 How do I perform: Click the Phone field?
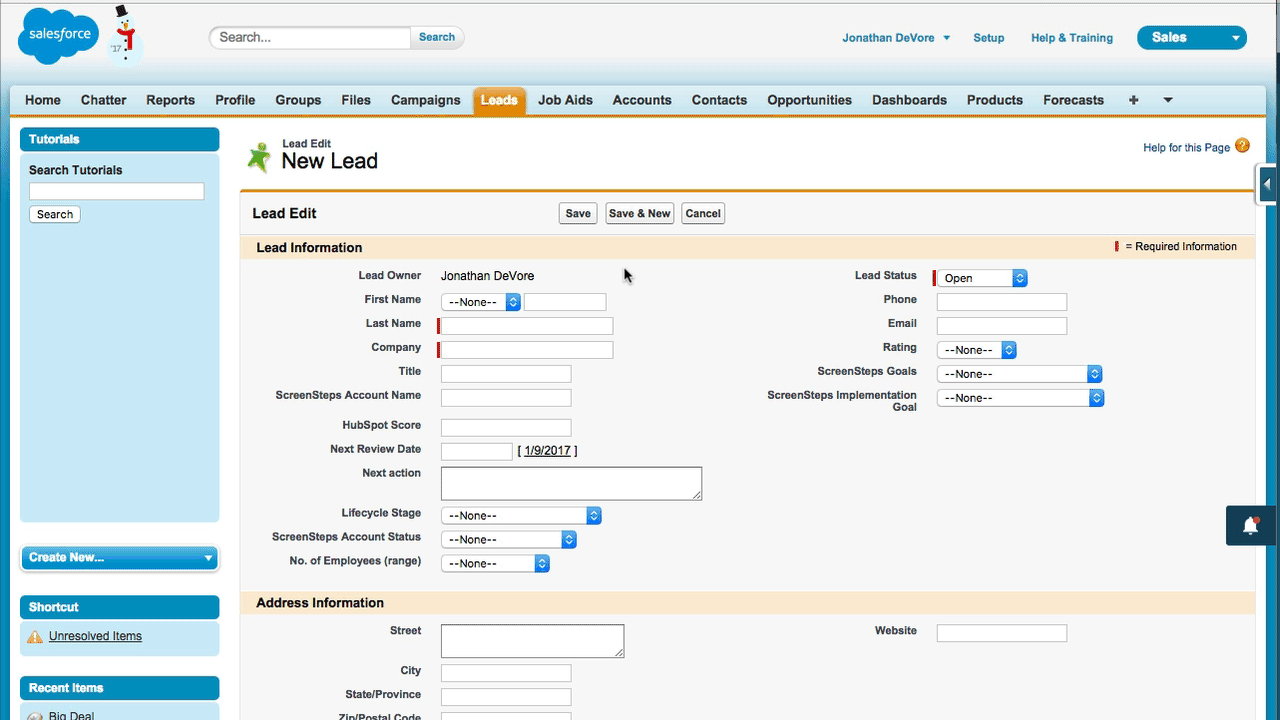(x=1002, y=302)
